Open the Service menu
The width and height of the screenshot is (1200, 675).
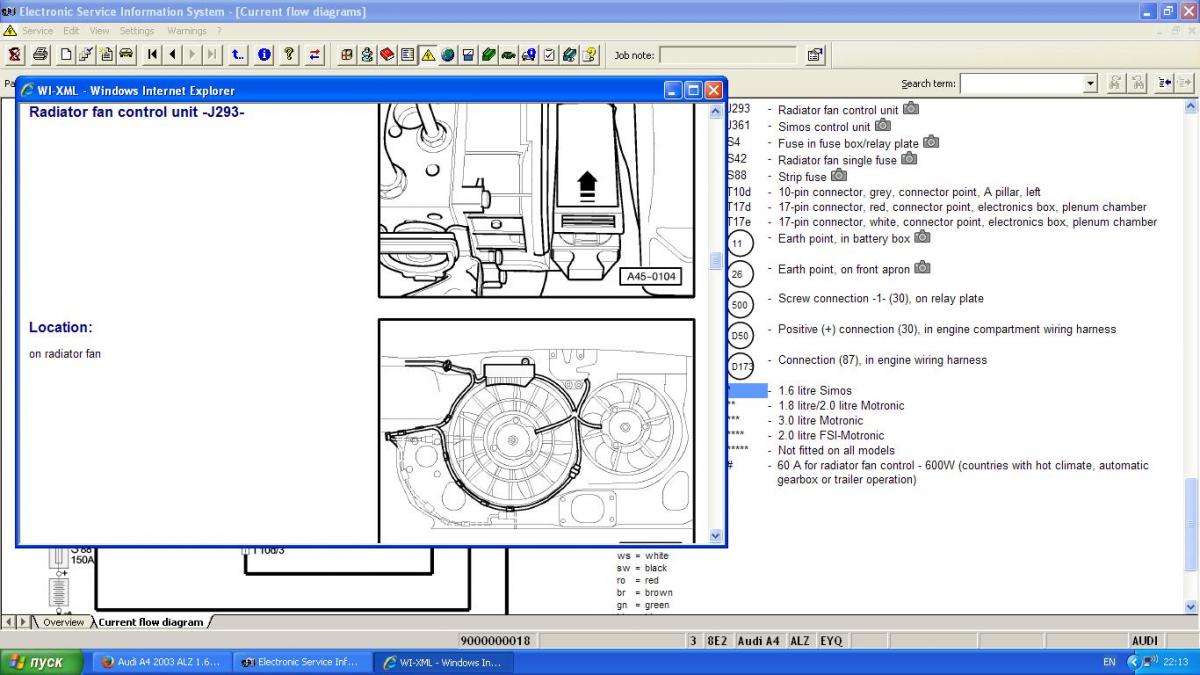pyautogui.click(x=37, y=31)
